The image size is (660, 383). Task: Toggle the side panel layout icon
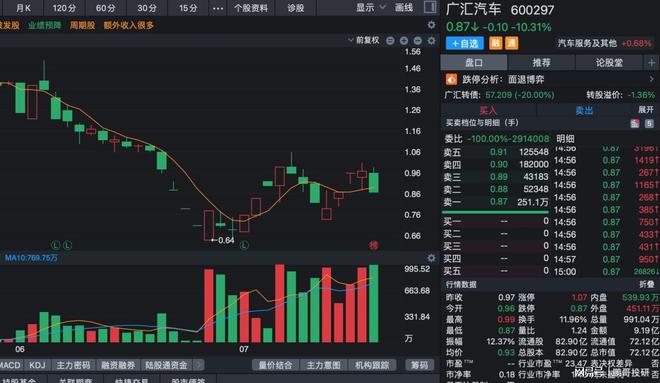pos(430,7)
